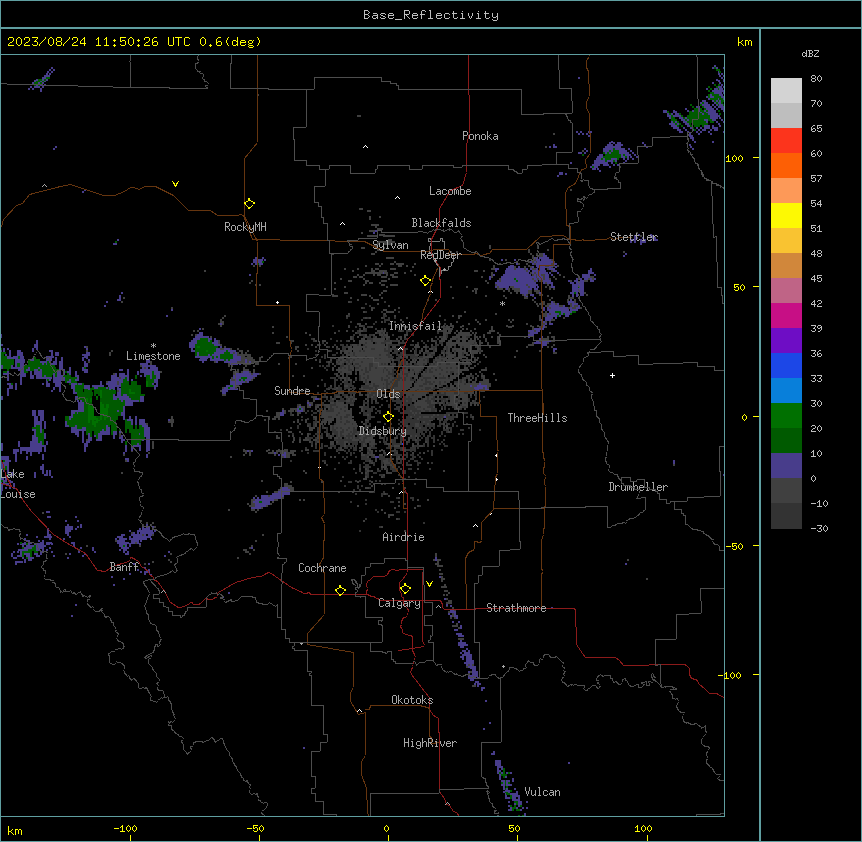The image size is (862, 842).
Task: Click the -30 value in the dBZ legend
Action: tap(819, 528)
